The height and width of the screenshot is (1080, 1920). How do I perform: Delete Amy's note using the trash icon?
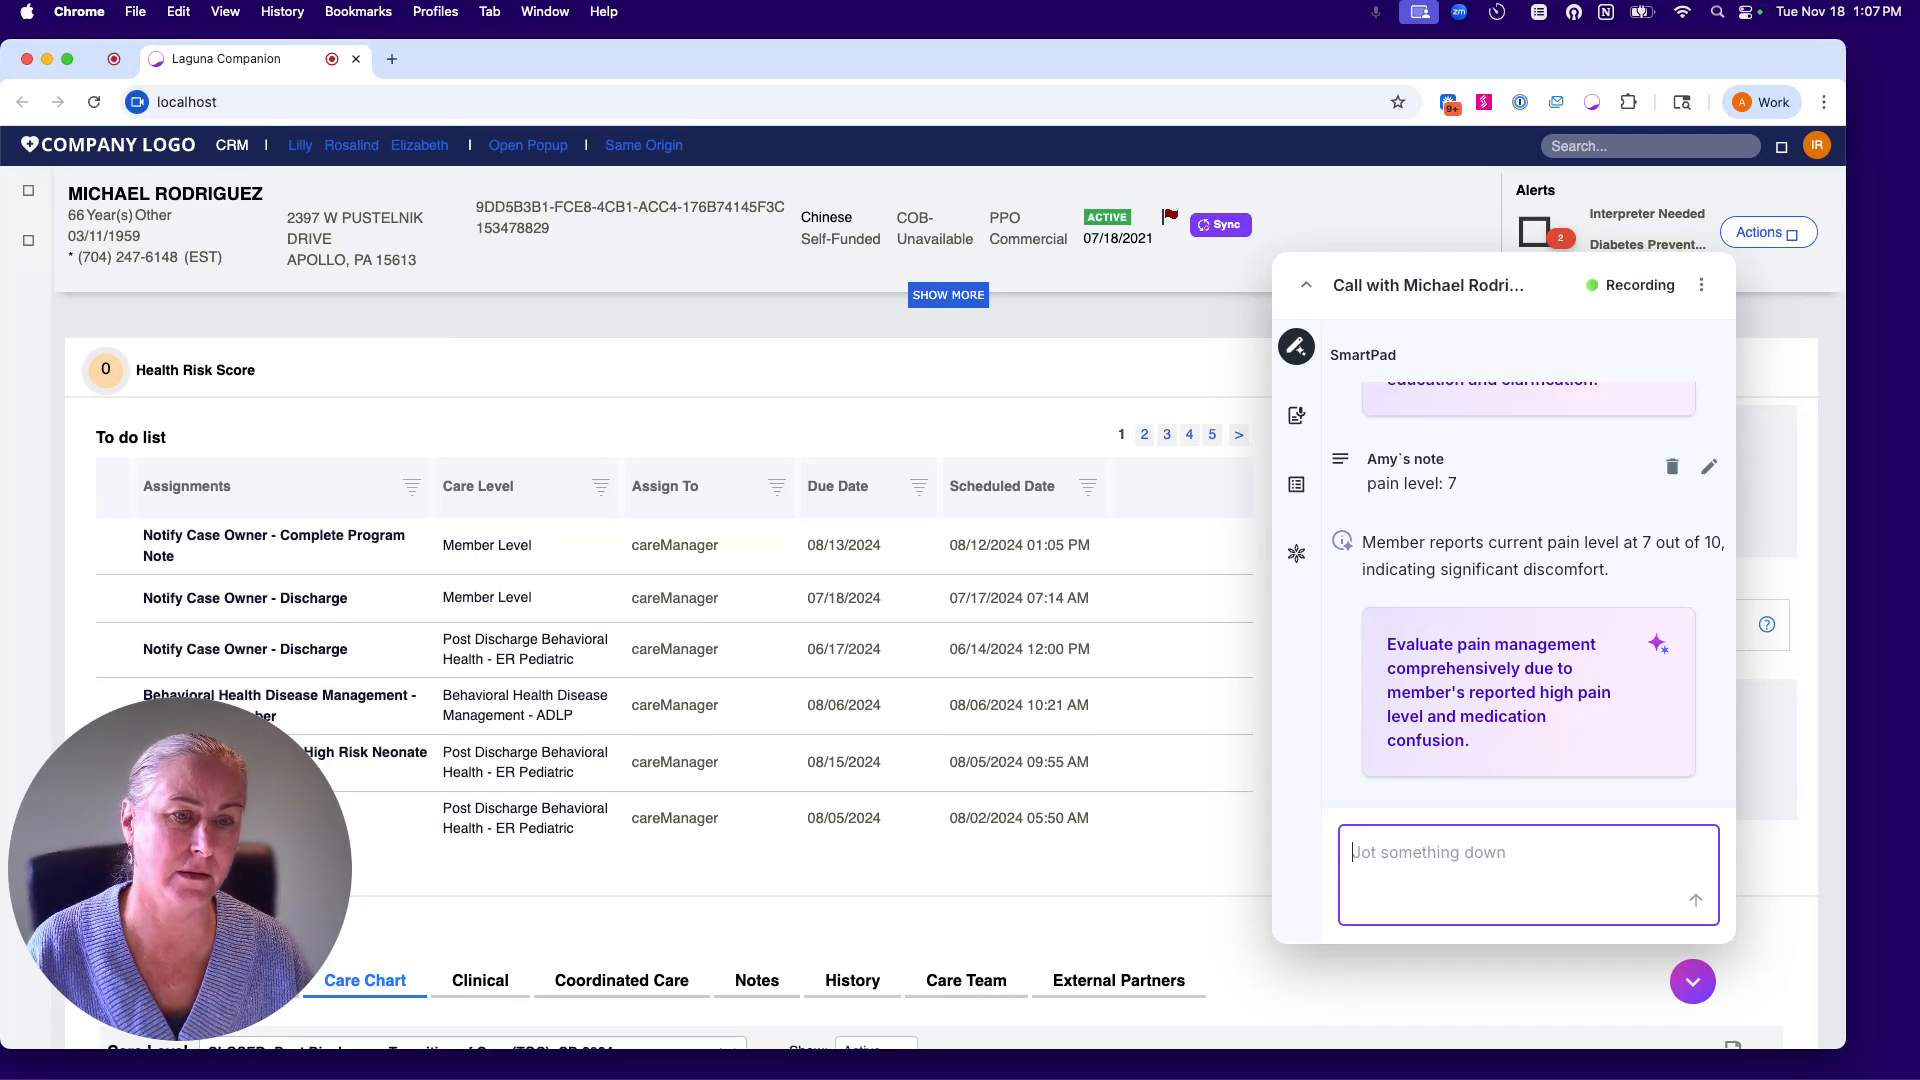coord(1672,466)
